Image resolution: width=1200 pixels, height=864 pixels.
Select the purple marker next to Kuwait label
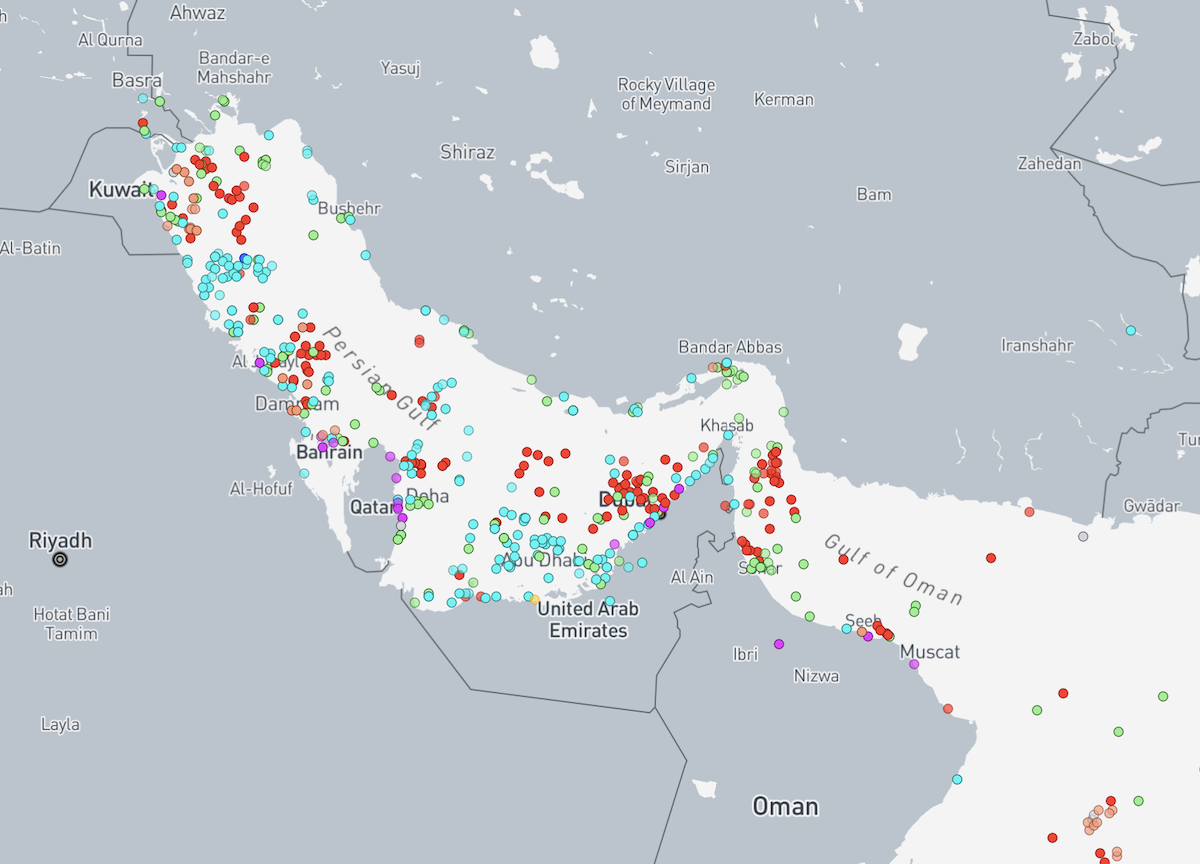160,195
